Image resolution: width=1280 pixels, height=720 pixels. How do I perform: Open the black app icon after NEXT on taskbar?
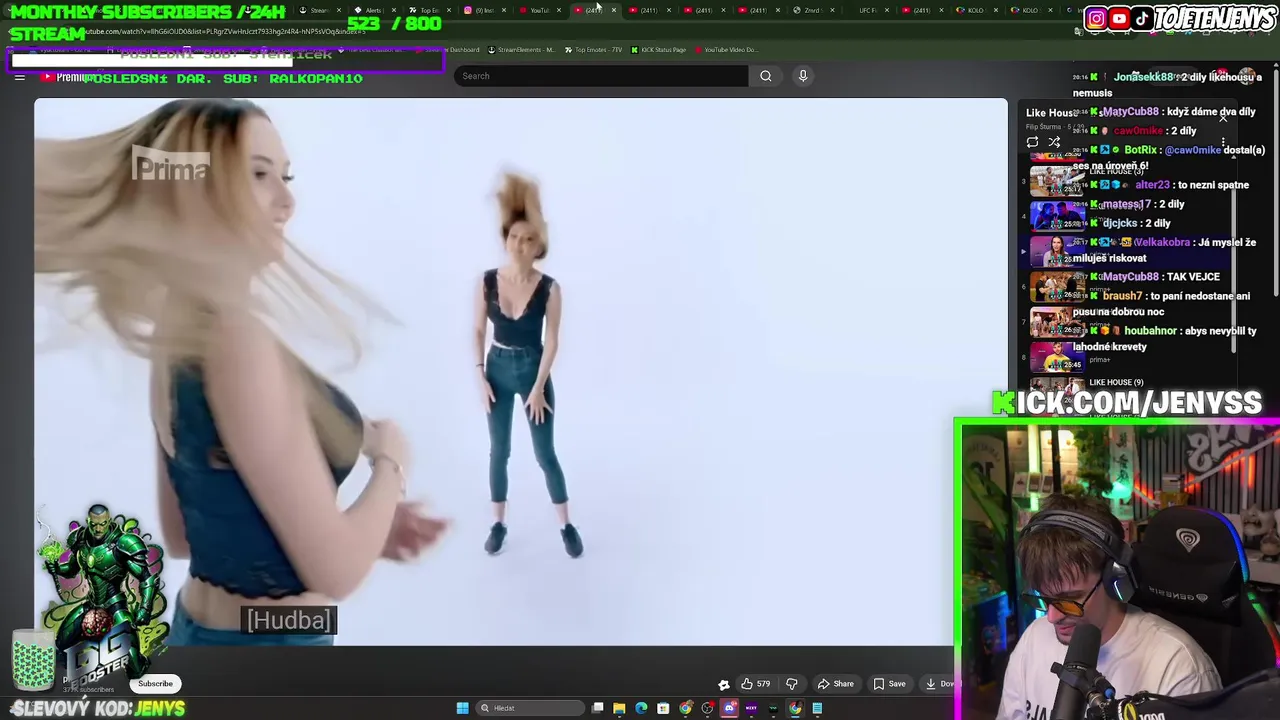(x=773, y=708)
